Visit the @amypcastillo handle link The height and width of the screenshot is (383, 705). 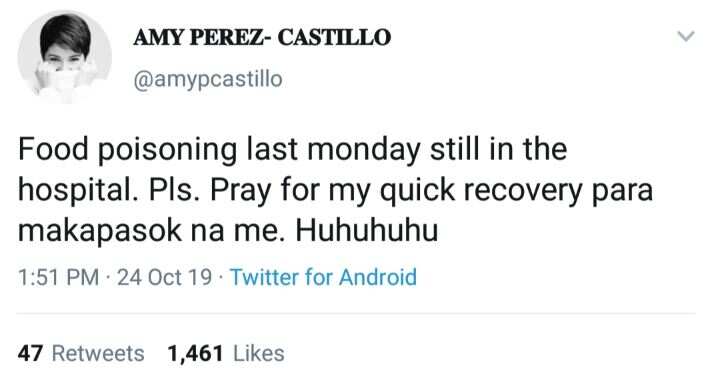tap(208, 79)
